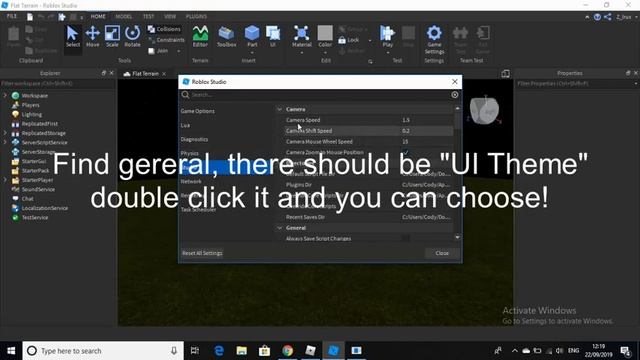
Task: Collapse the General settings section
Action: click(x=280, y=228)
